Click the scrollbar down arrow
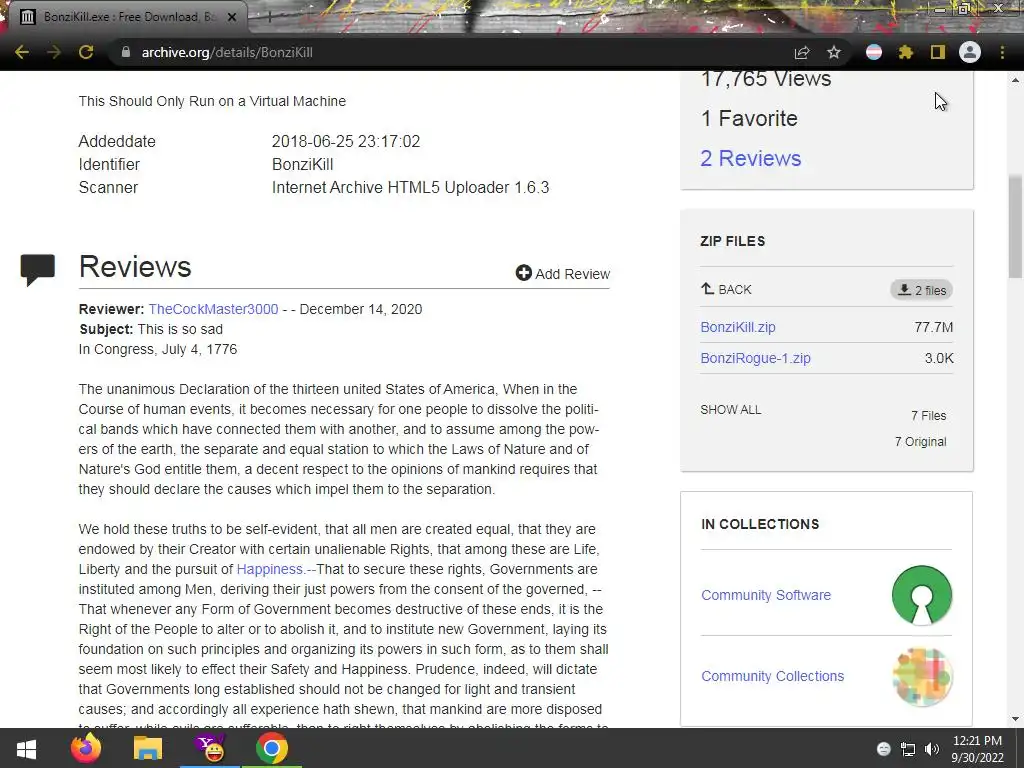The image size is (1024, 768). click(1016, 719)
